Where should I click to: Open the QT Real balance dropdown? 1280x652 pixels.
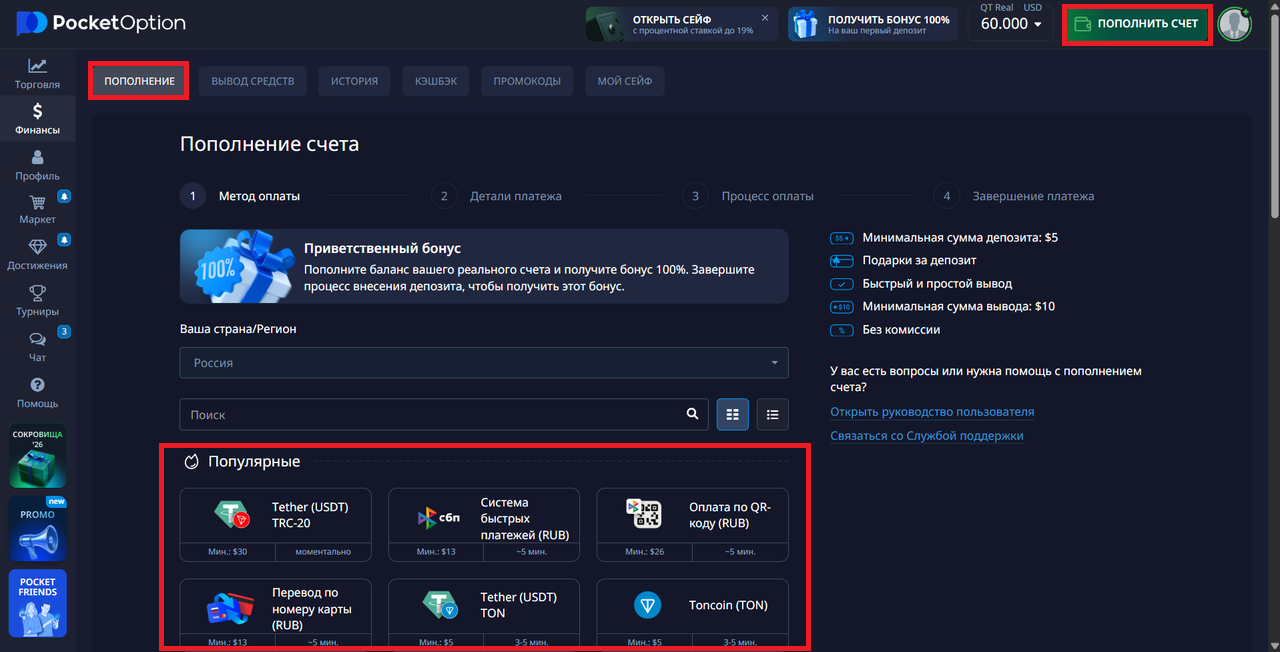pos(1011,23)
